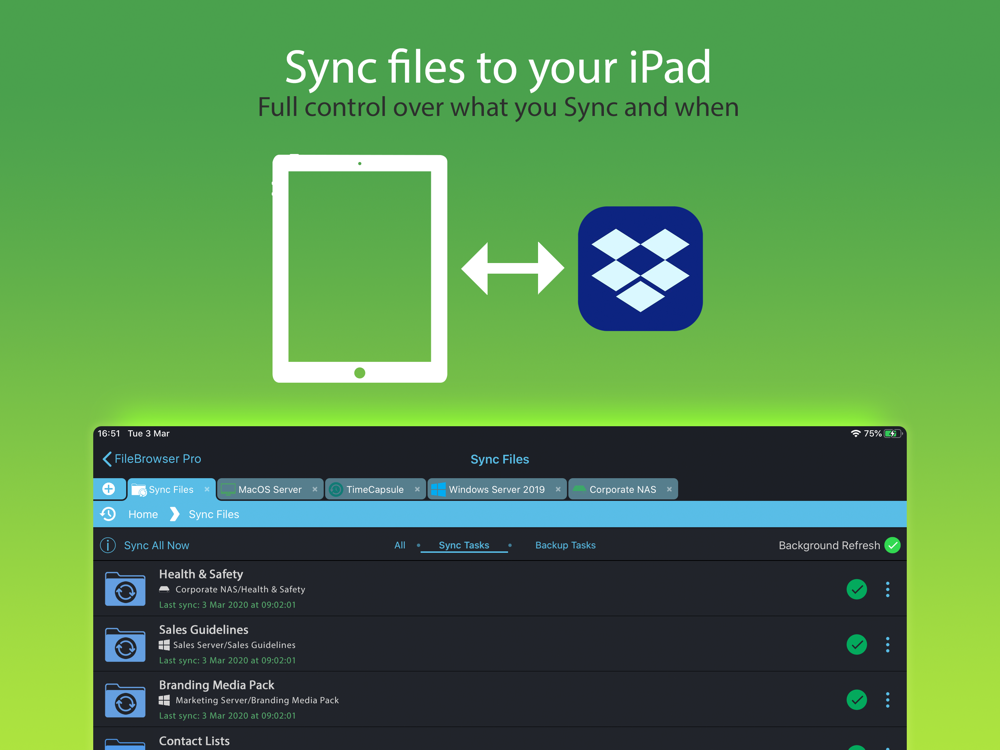
Task: Open the Corporate NAS tab
Action: pos(622,490)
